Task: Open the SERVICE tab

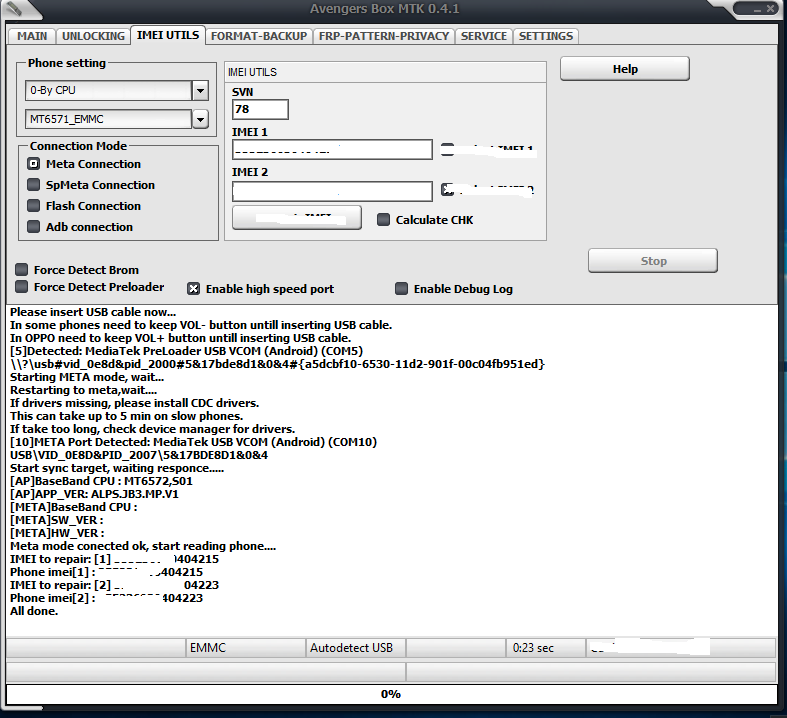Action: tap(484, 36)
